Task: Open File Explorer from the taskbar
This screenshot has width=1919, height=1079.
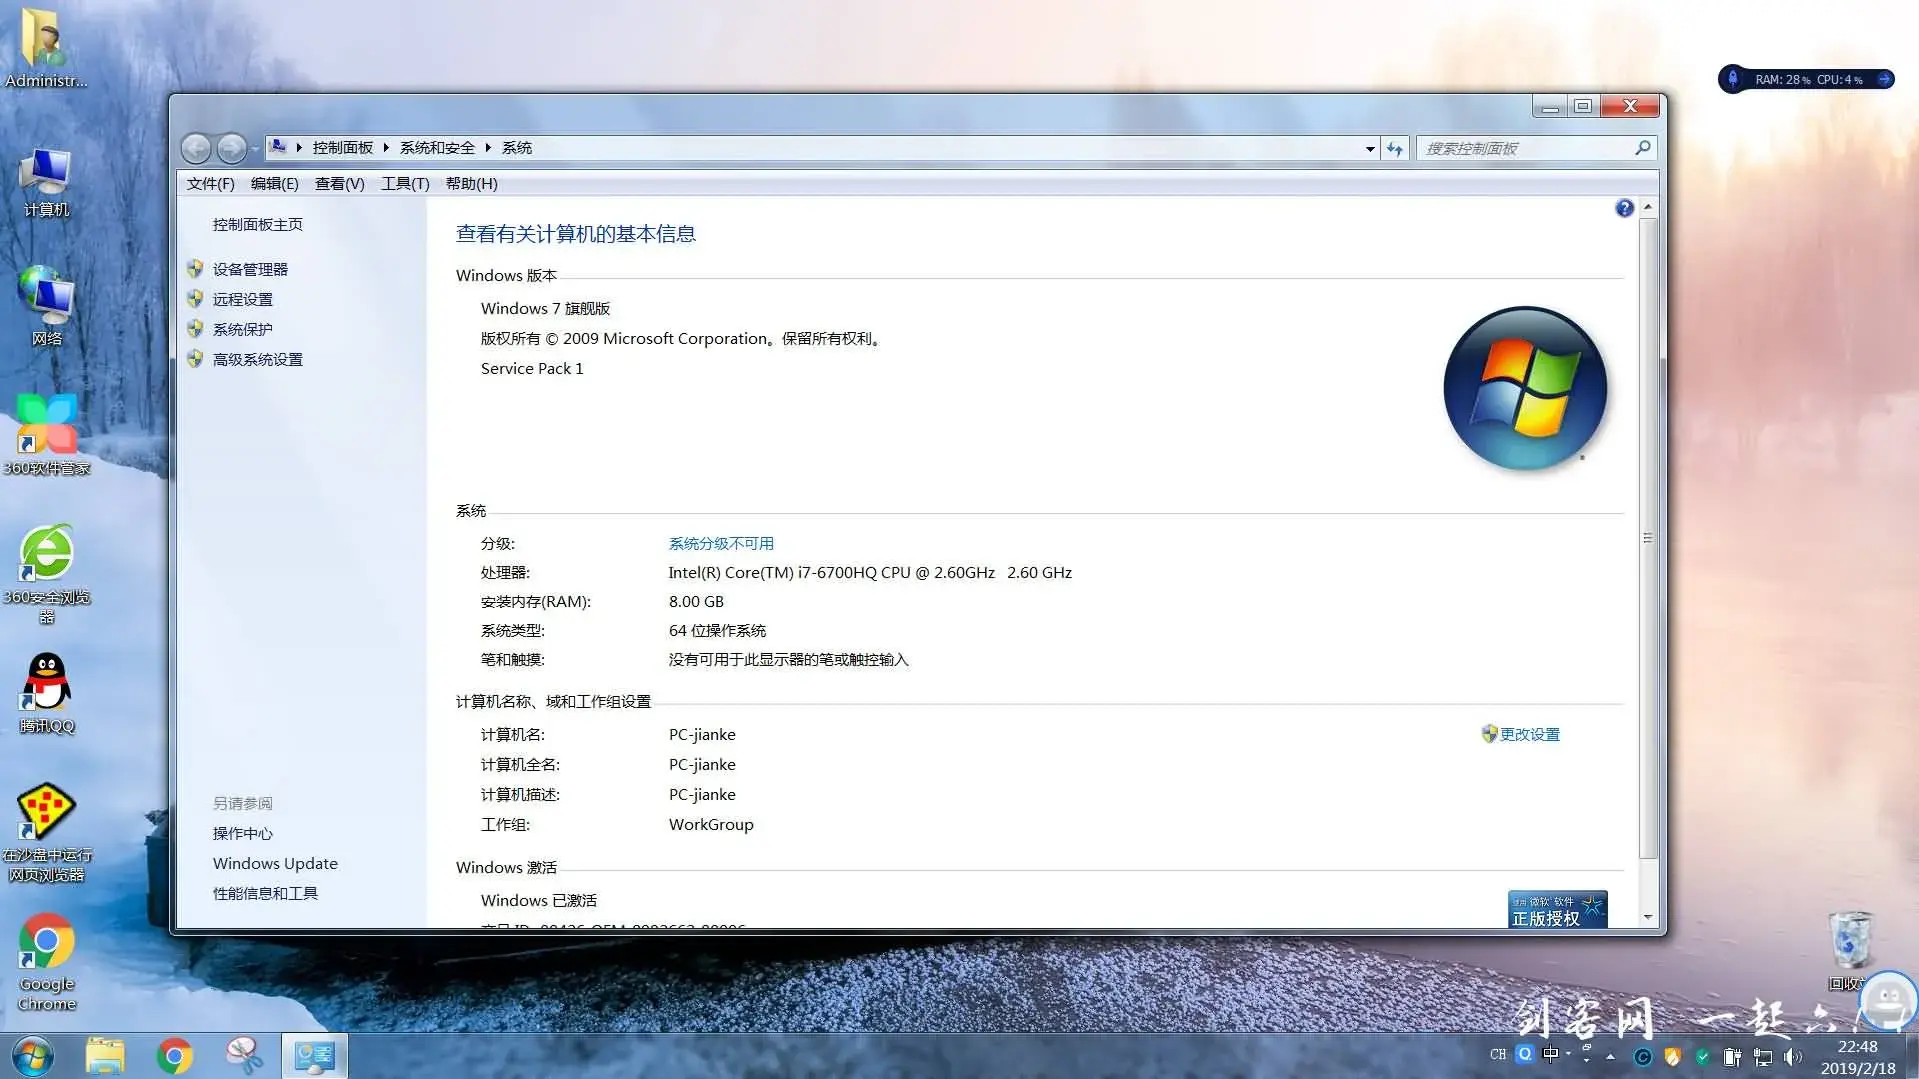Action: point(105,1056)
